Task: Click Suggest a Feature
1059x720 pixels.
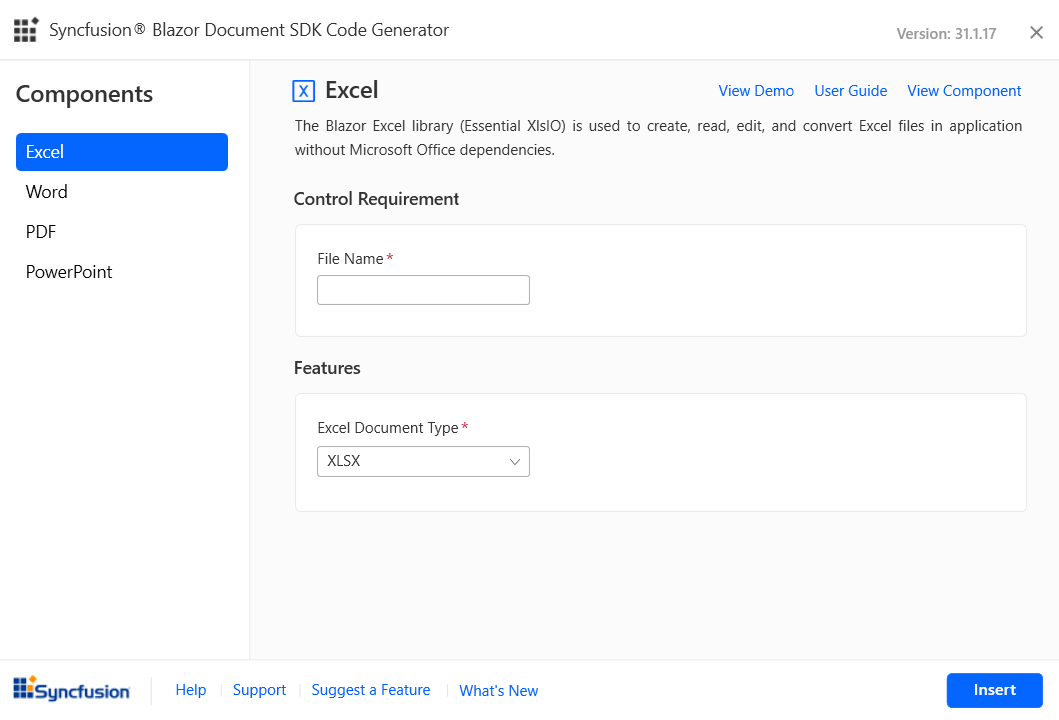Action: [x=371, y=690]
